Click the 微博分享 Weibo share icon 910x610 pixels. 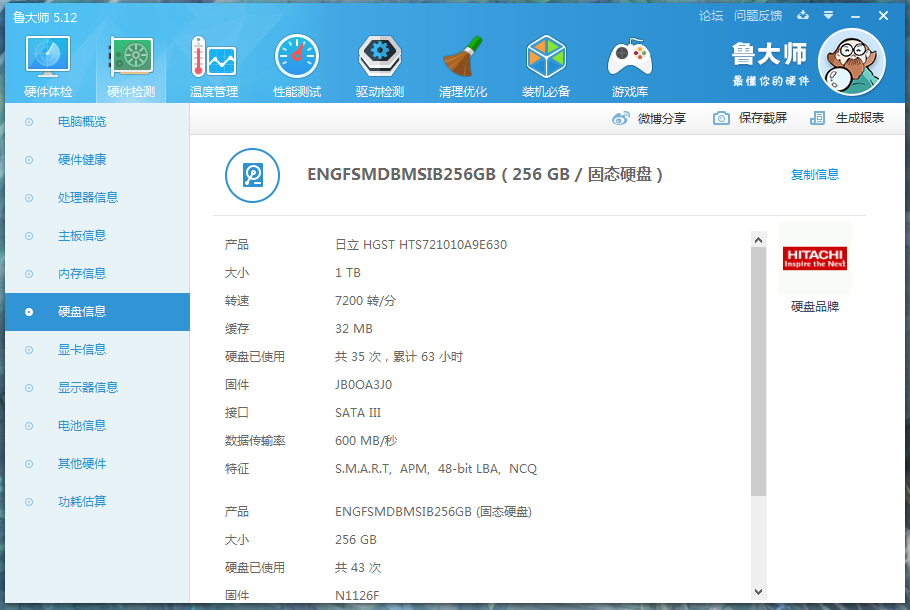point(620,118)
